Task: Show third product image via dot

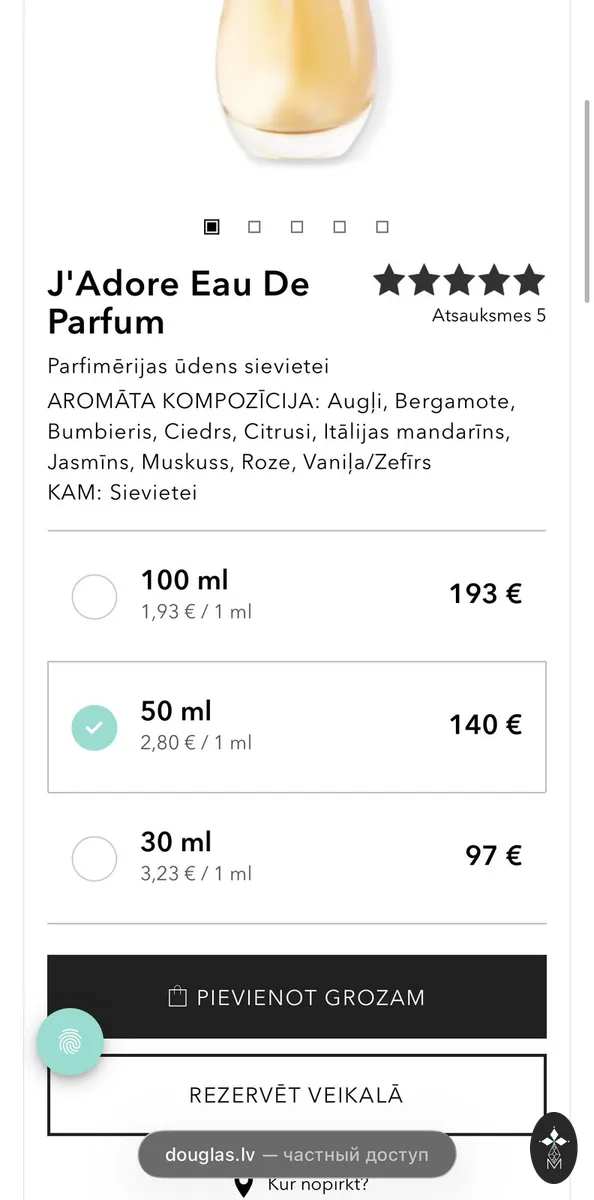Action: [297, 227]
